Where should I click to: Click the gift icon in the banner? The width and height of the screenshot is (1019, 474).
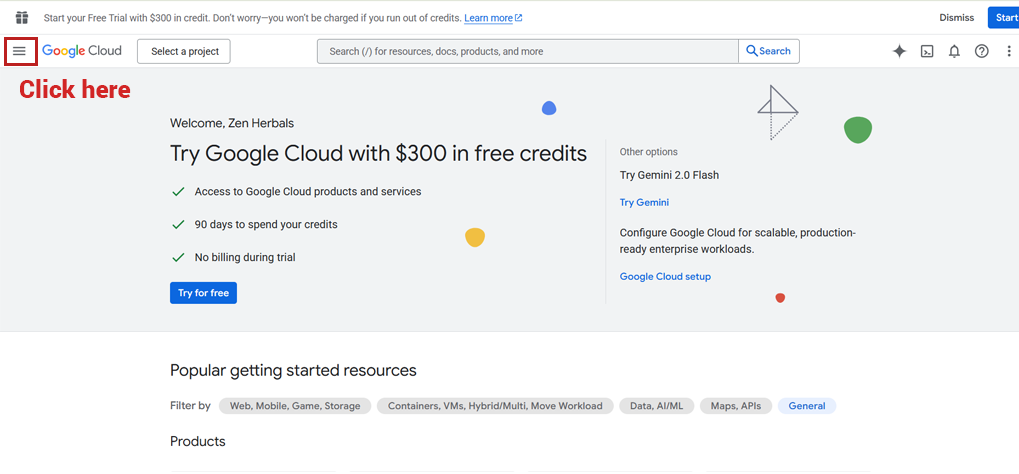point(22,18)
